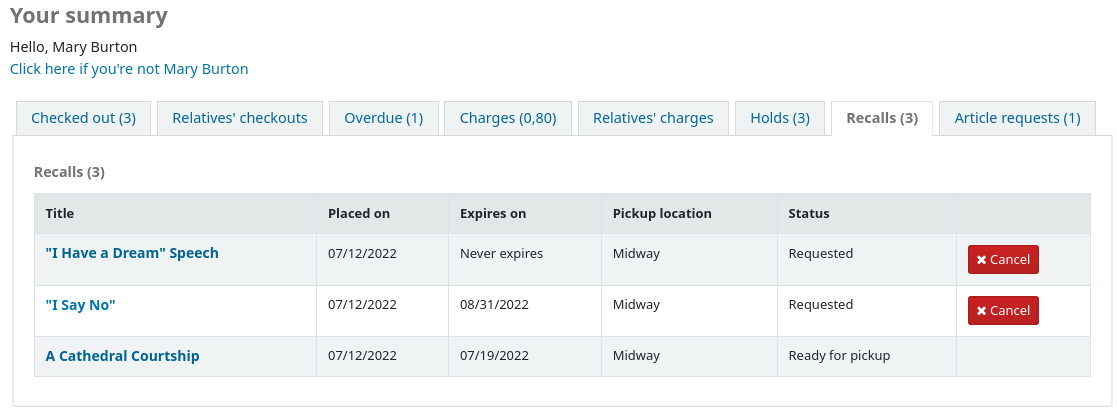This screenshot has height=412, width=1117.
Task: Click the Ready for pickup status cell
Action: coord(839,356)
